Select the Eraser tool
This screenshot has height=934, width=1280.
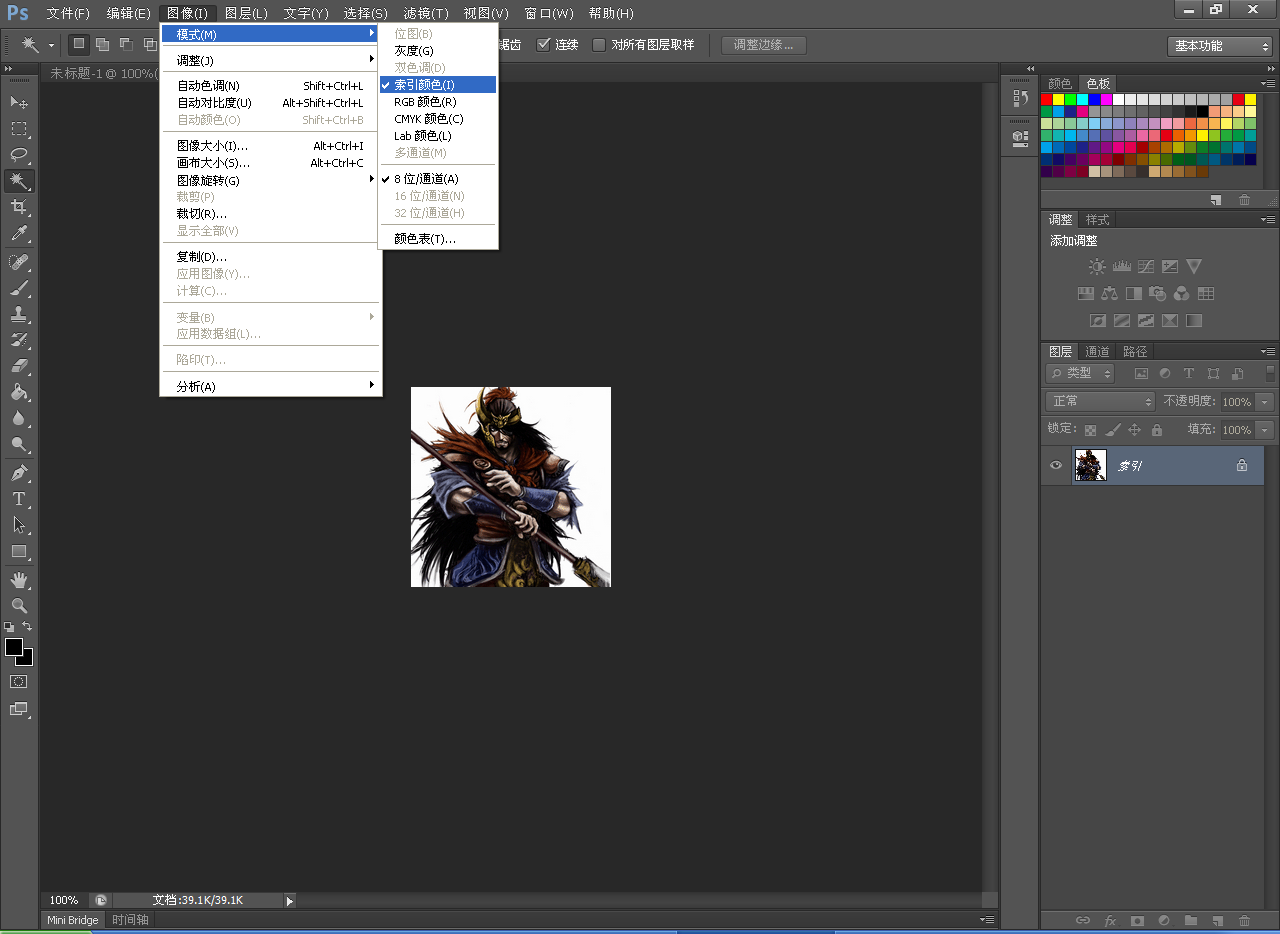pyautogui.click(x=19, y=366)
